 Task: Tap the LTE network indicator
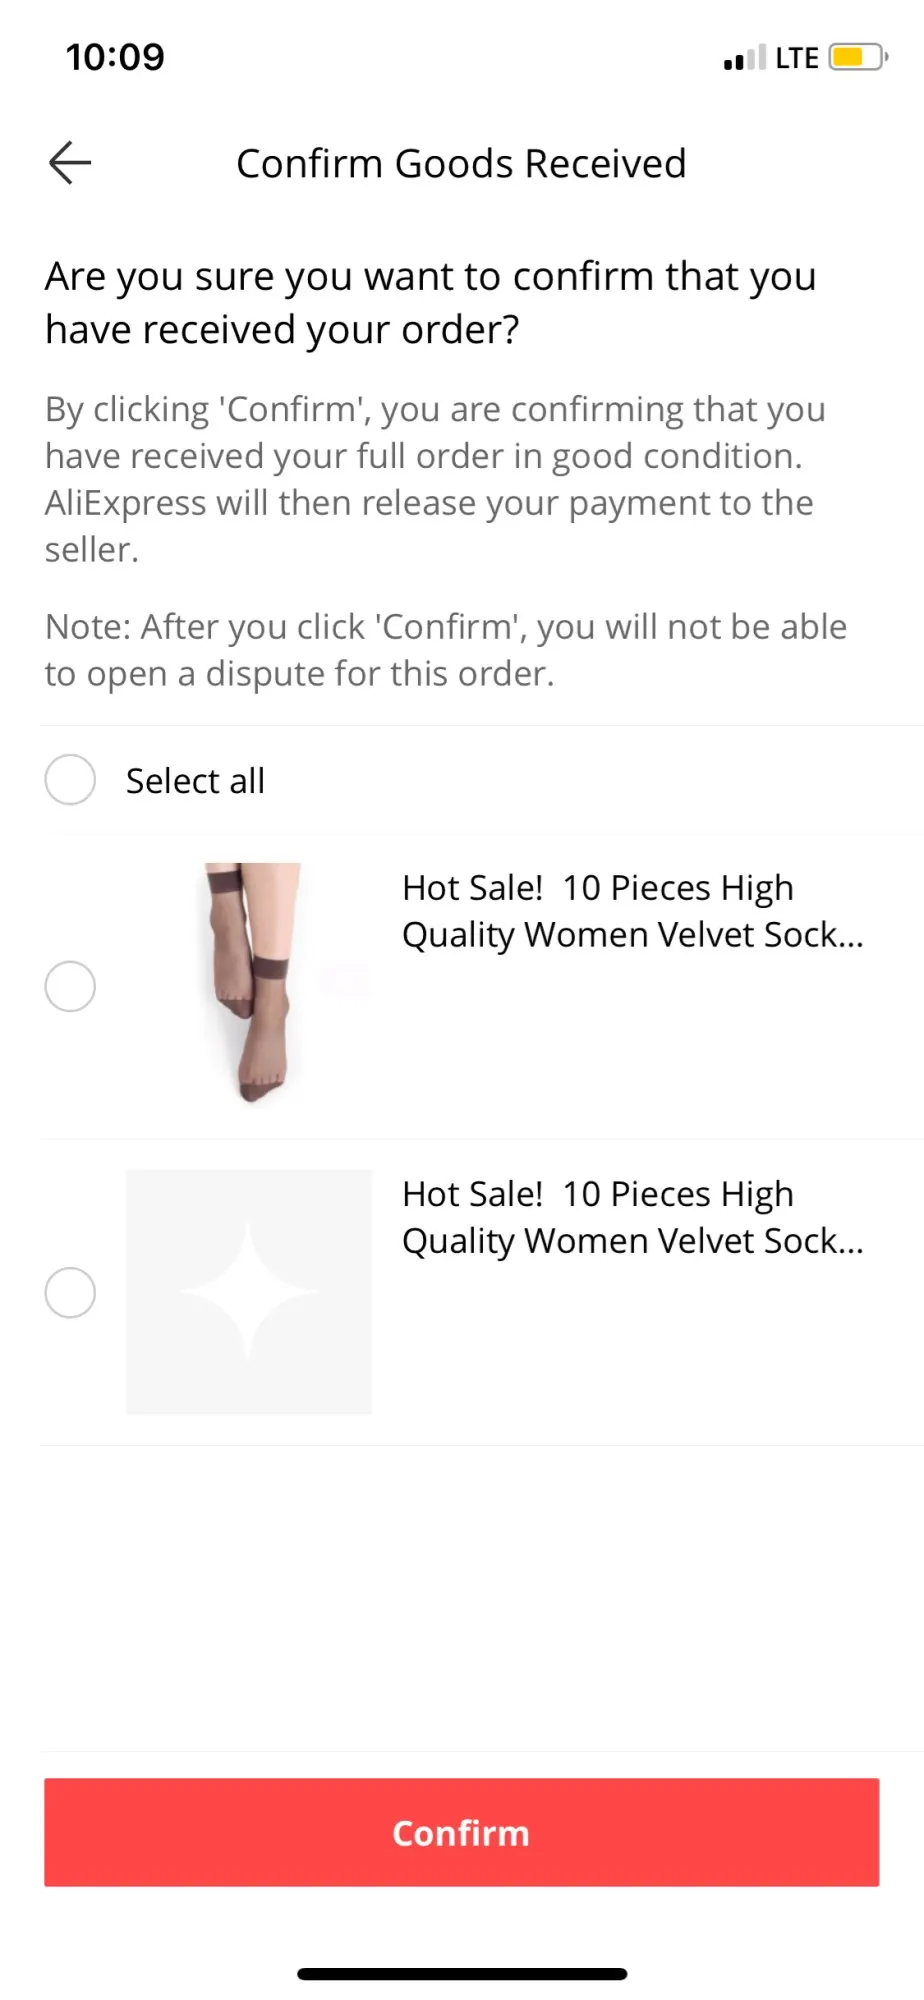pos(797,58)
